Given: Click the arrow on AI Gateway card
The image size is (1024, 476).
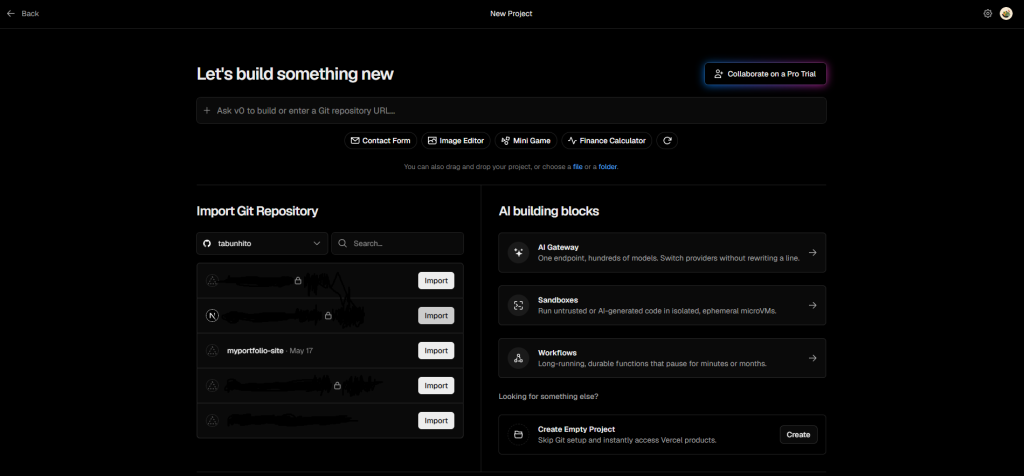Looking at the screenshot, I should click(812, 253).
